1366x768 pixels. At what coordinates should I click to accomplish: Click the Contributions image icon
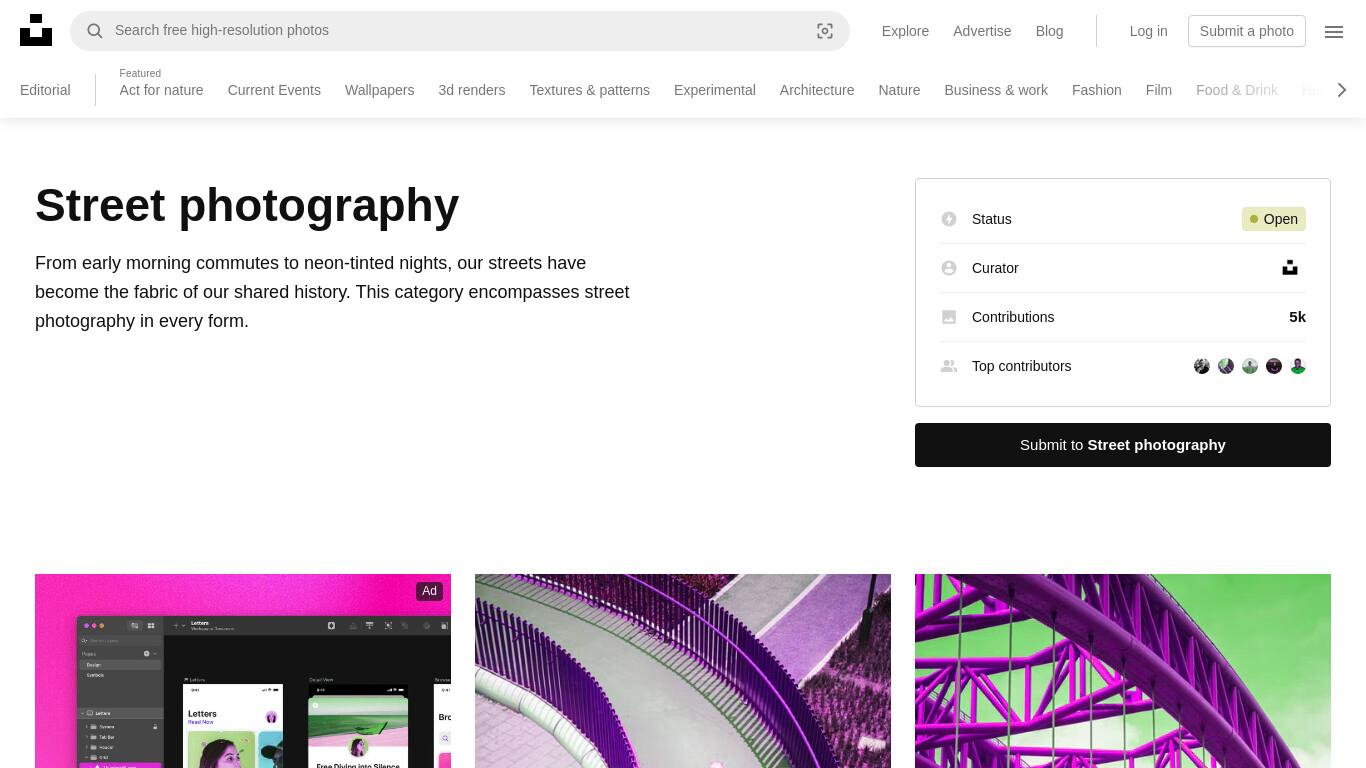949,317
